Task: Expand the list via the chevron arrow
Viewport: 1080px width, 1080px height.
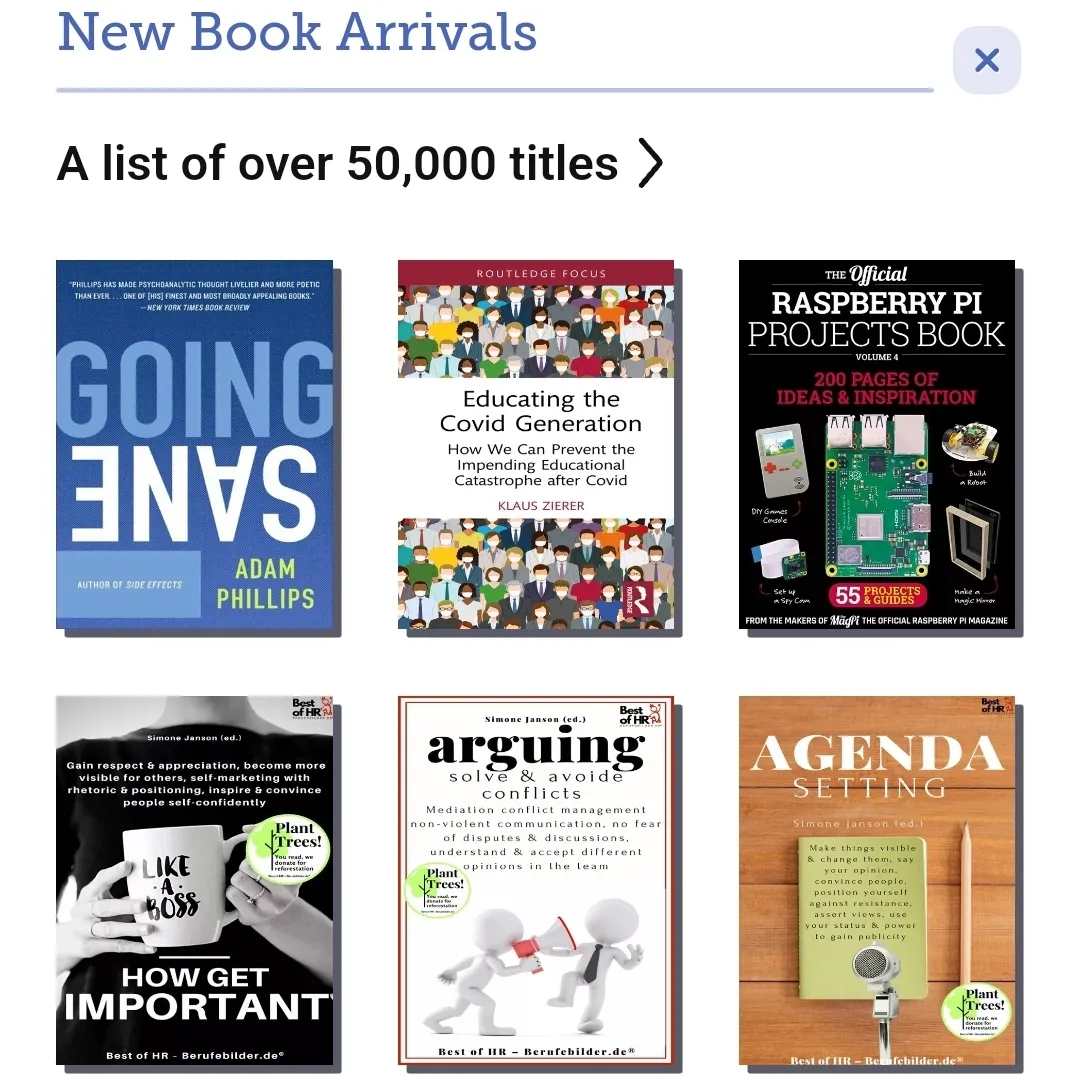Action: [650, 163]
